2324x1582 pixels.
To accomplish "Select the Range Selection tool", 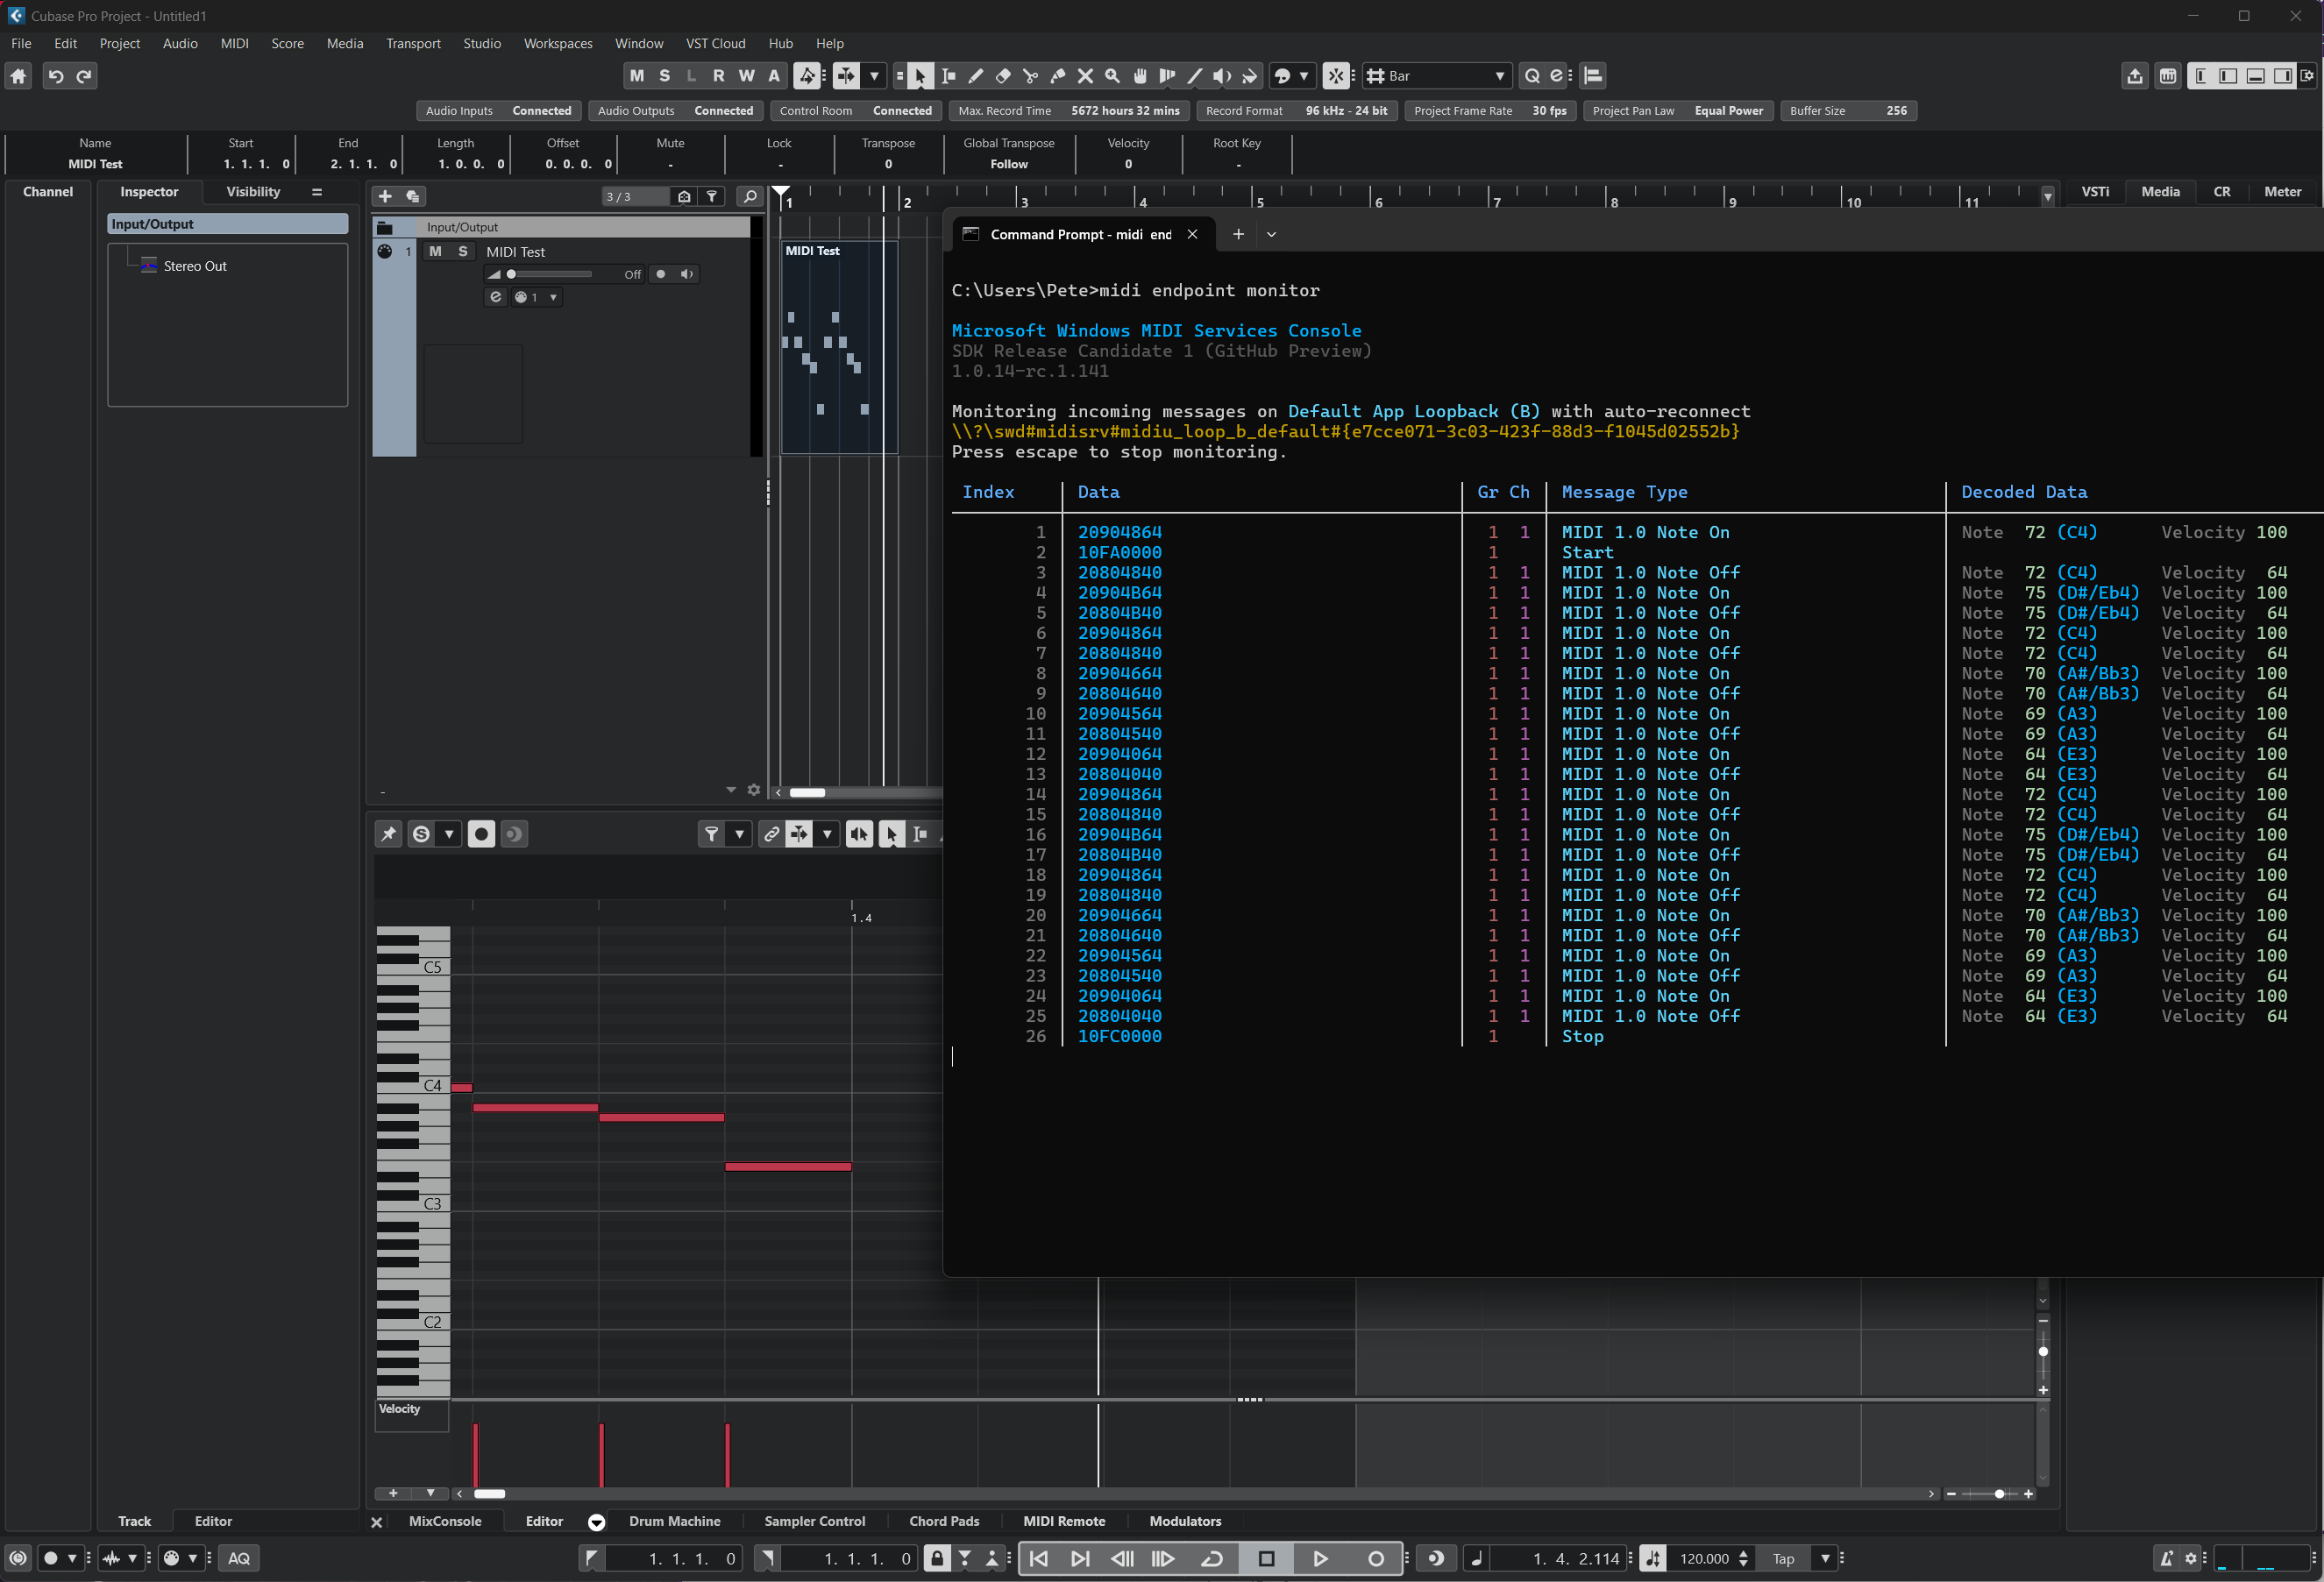I will tap(948, 76).
